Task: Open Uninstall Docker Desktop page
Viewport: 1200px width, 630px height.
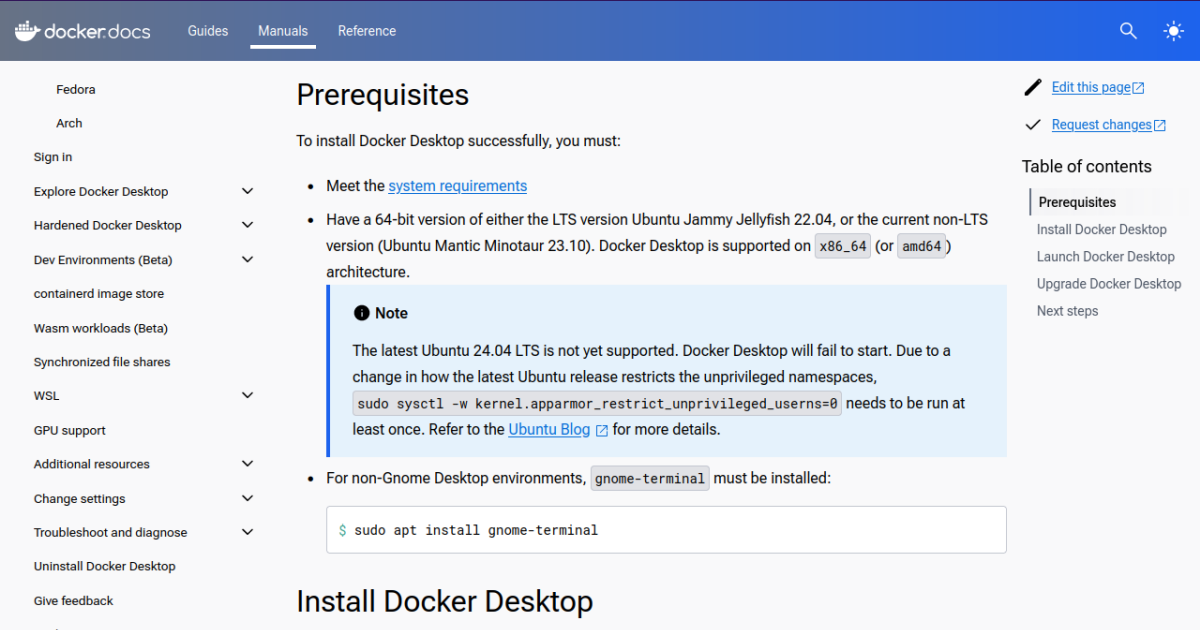Action: (x=105, y=566)
